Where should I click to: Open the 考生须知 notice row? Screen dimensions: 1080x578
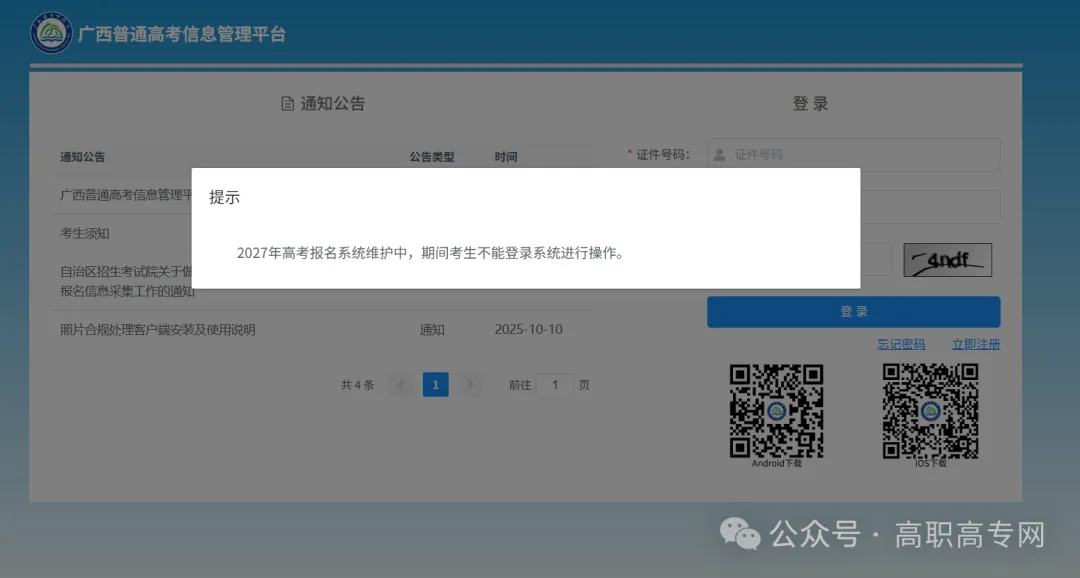pyautogui.click(x=85, y=234)
